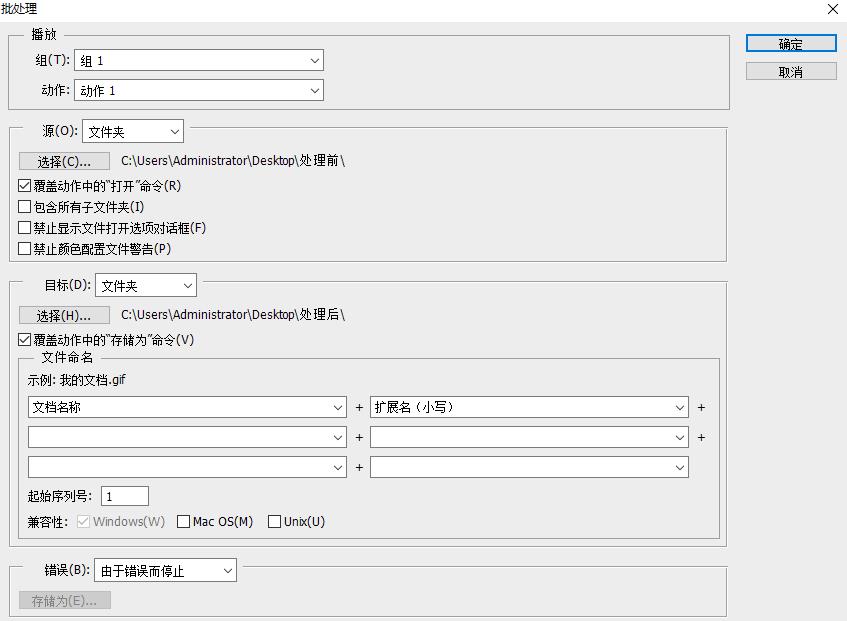Open the 源(O) dropdown set to 文件夹
Viewport: 847px width, 621px height.
click(133, 131)
